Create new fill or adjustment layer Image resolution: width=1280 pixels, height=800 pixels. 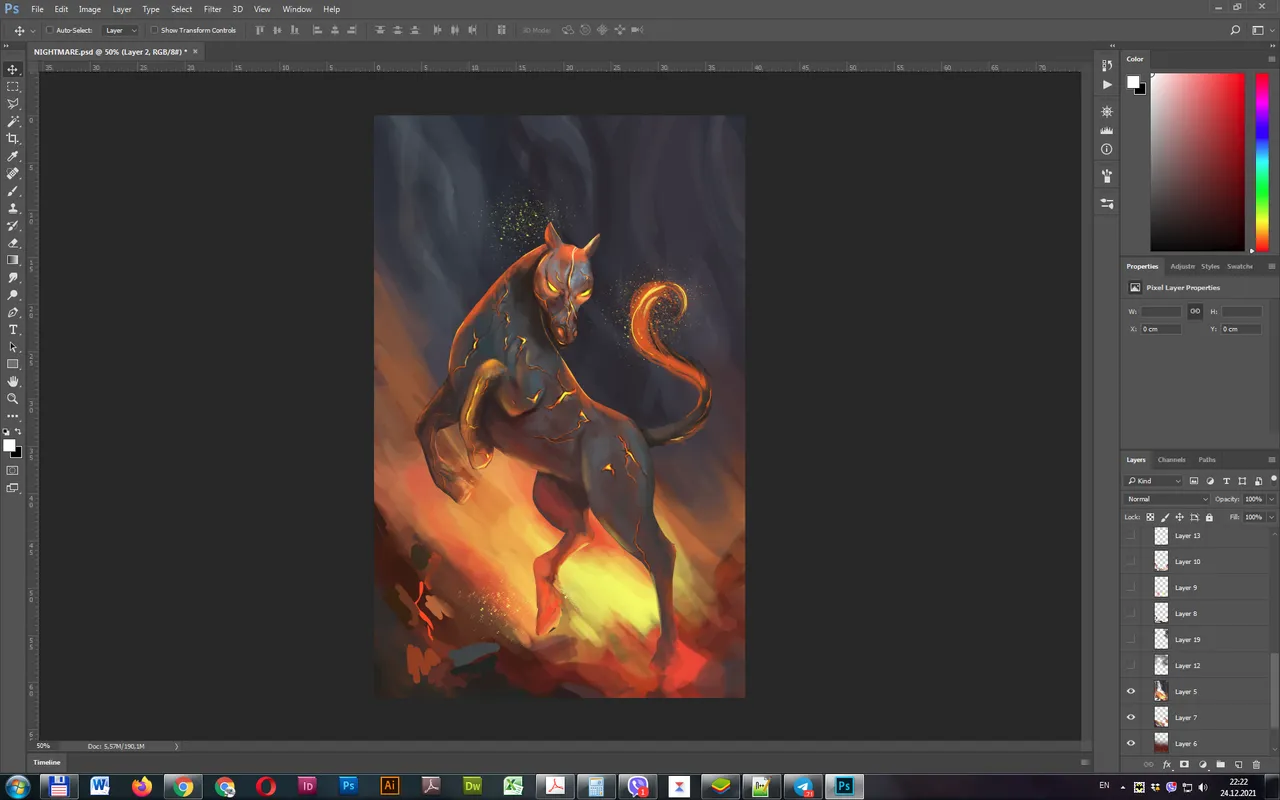tap(1202, 765)
